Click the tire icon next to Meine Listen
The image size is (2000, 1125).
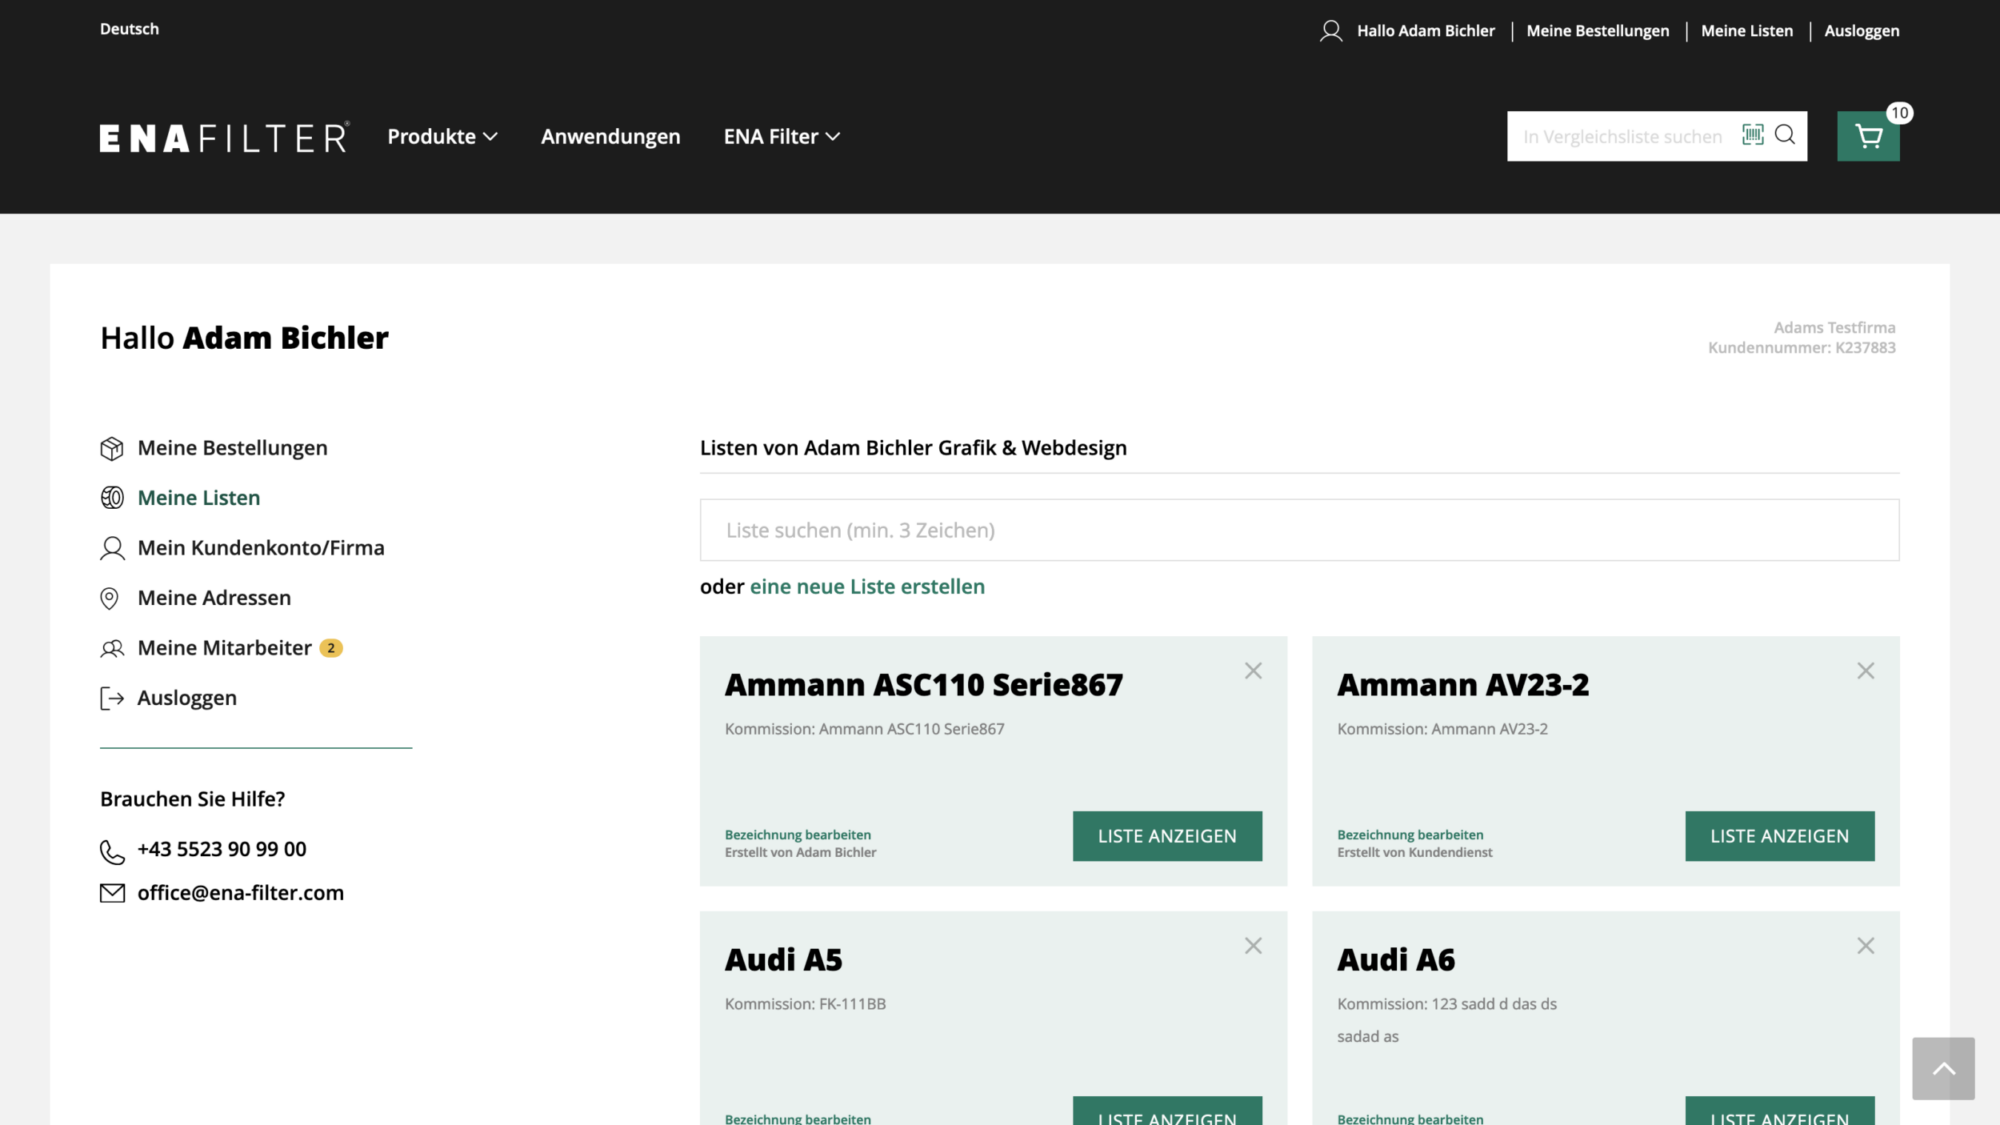click(112, 497)
